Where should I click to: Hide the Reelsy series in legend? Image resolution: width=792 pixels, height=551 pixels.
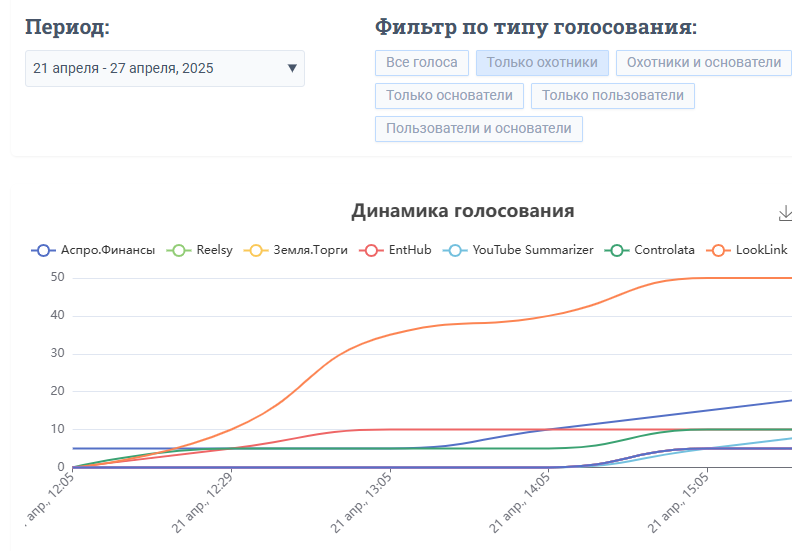(178, 250)
